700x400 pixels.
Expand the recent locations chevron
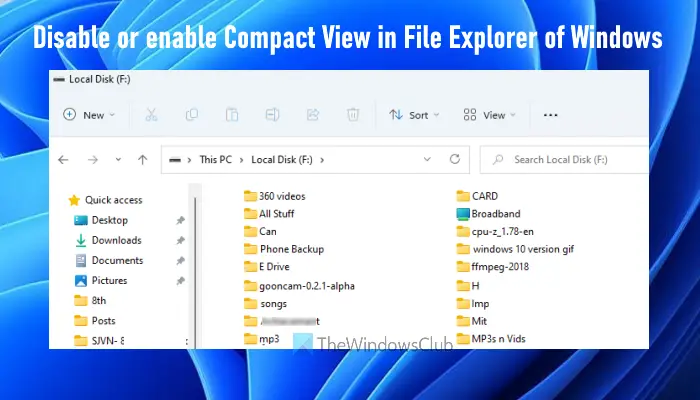pyautogui.click(x=118, y=159)
